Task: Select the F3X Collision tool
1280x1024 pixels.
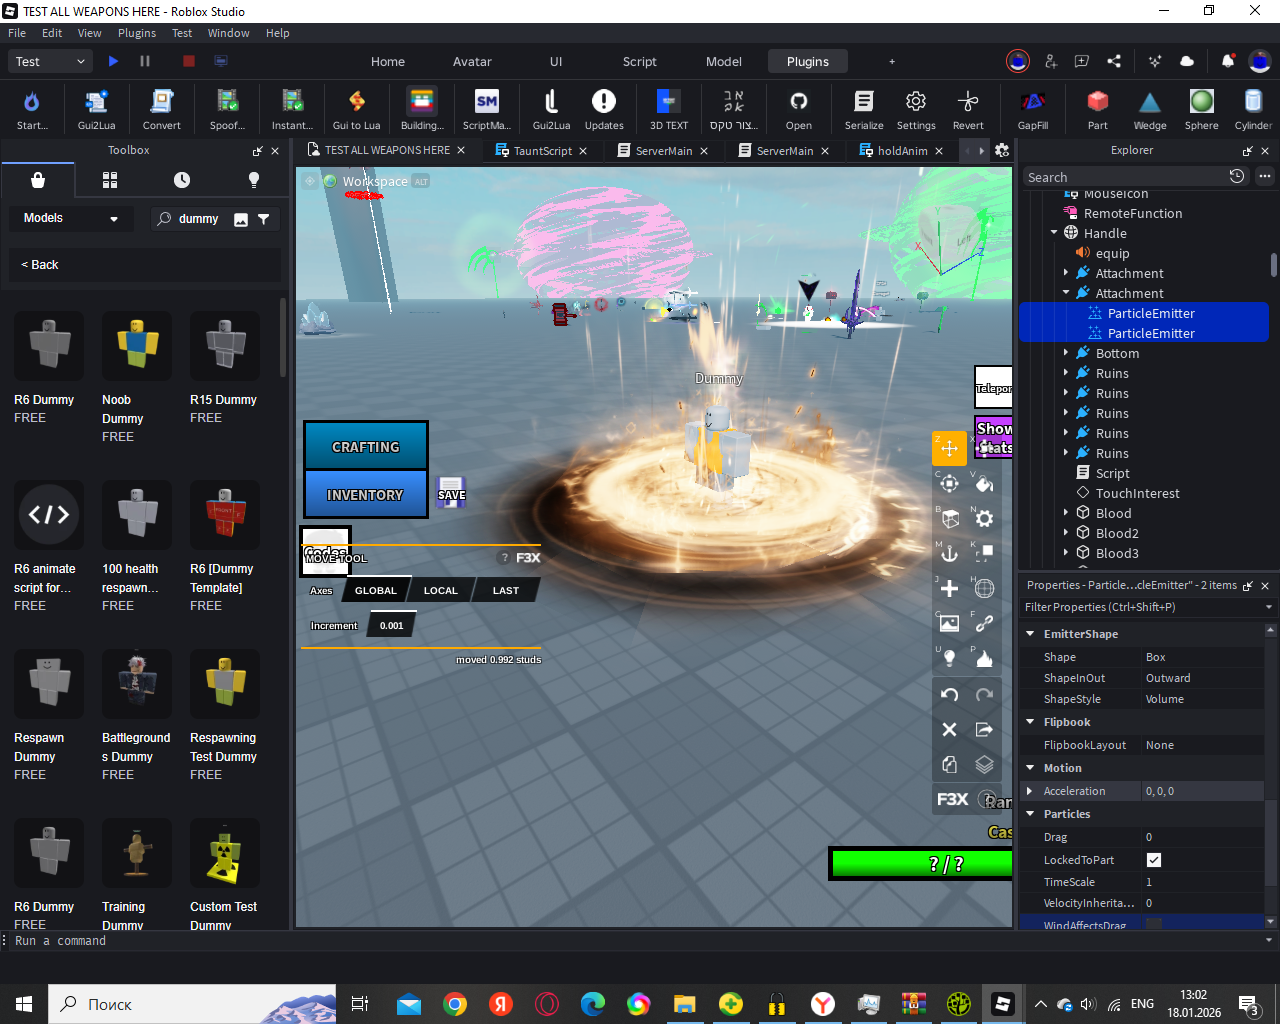Action: click(x=984, y=553)
